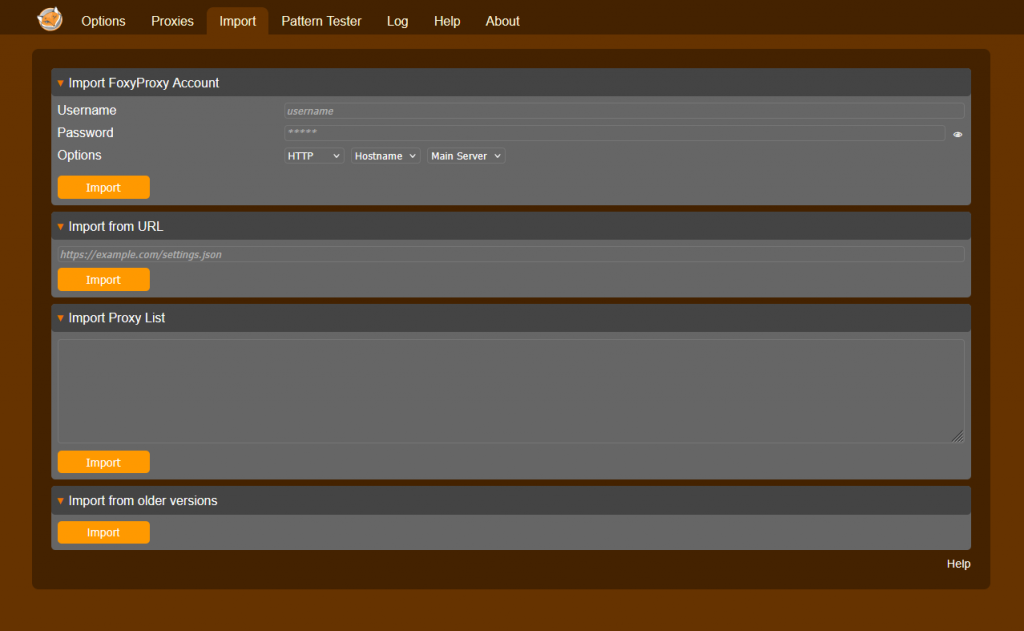Viewport: 1024px width, 631px height.
Task: Click the Options row label
Action: tap(80, 155)
